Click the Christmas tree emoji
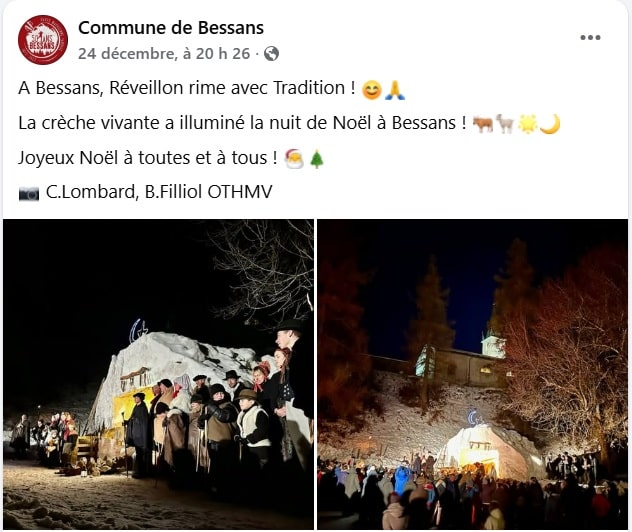 click(x=317, y=159)
